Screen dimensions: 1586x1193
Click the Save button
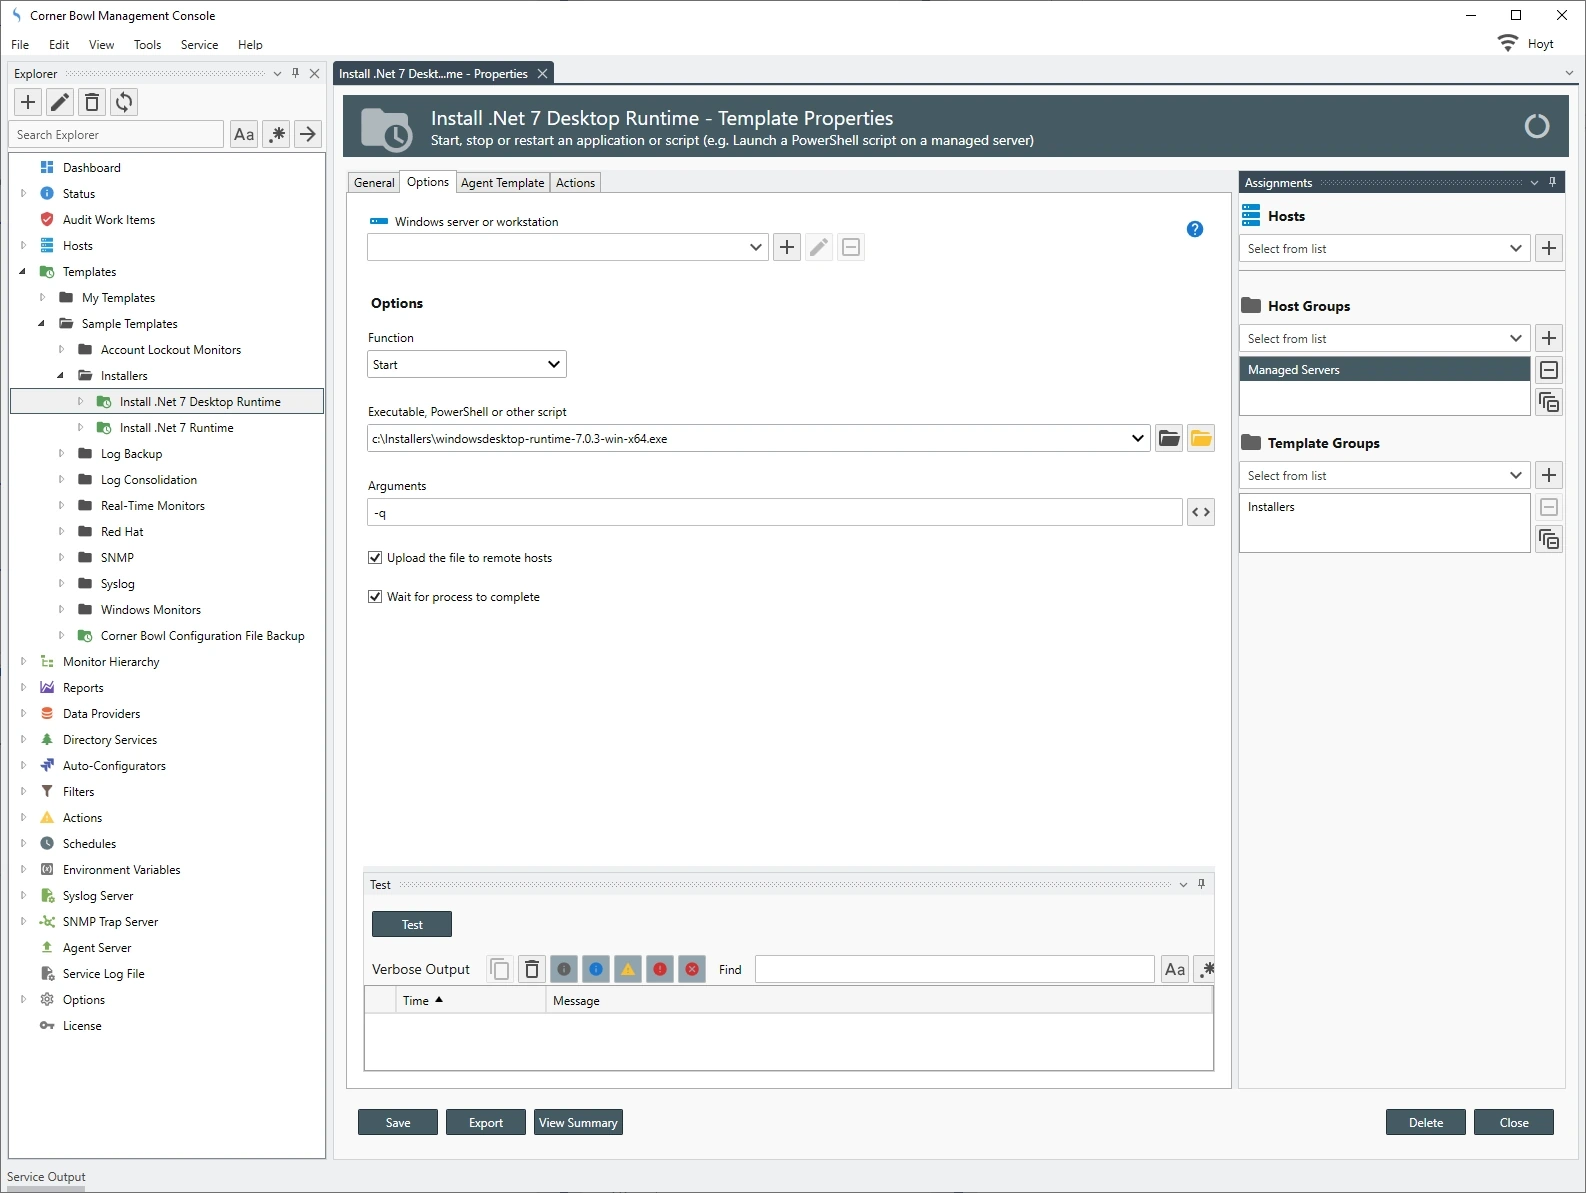click(398, 1122)
